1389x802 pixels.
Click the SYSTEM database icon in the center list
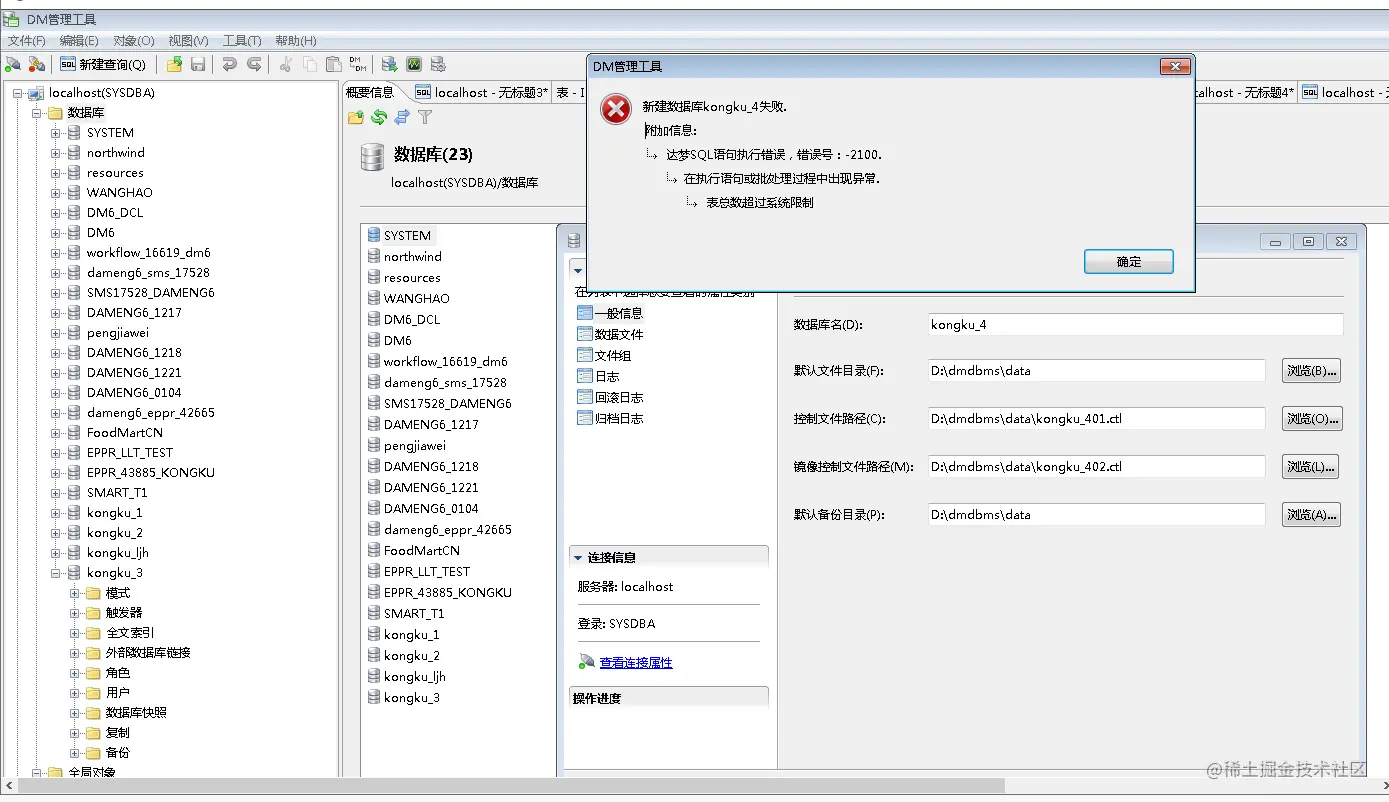(374, 235)
